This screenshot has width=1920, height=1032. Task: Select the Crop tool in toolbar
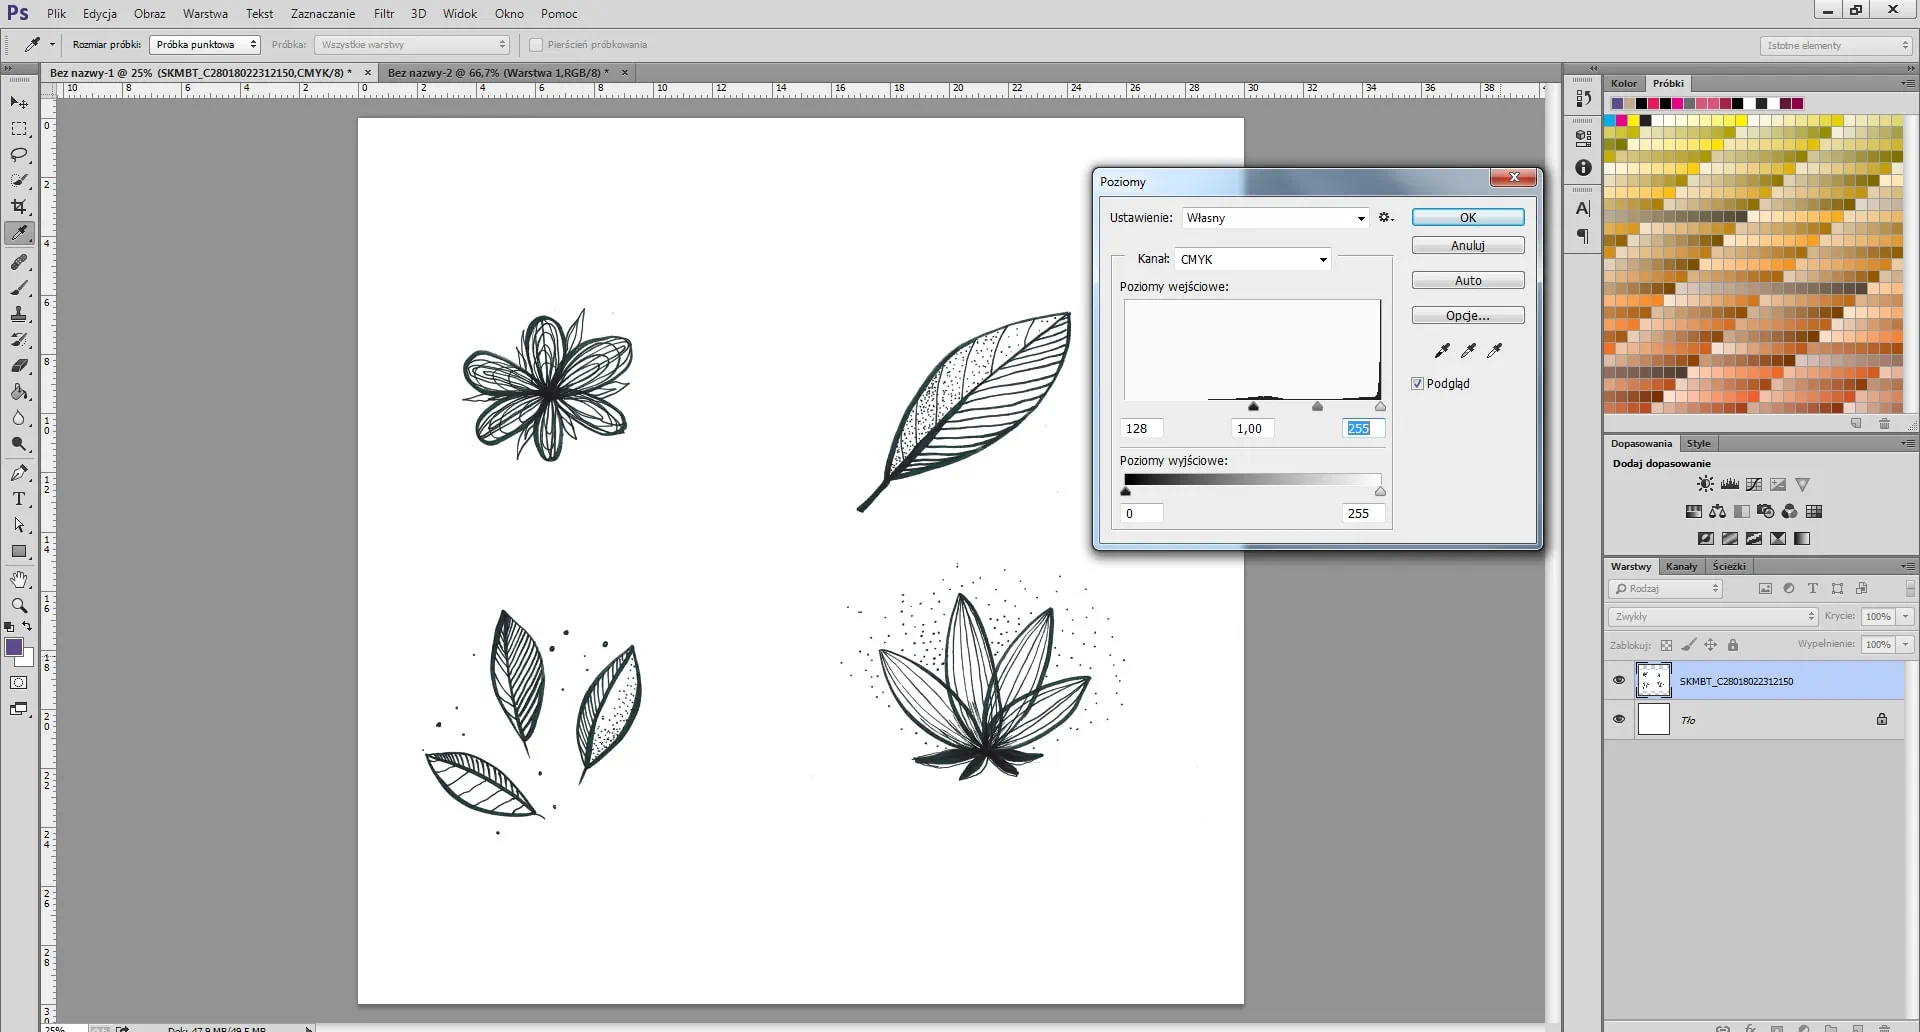[x=19, y=207]
